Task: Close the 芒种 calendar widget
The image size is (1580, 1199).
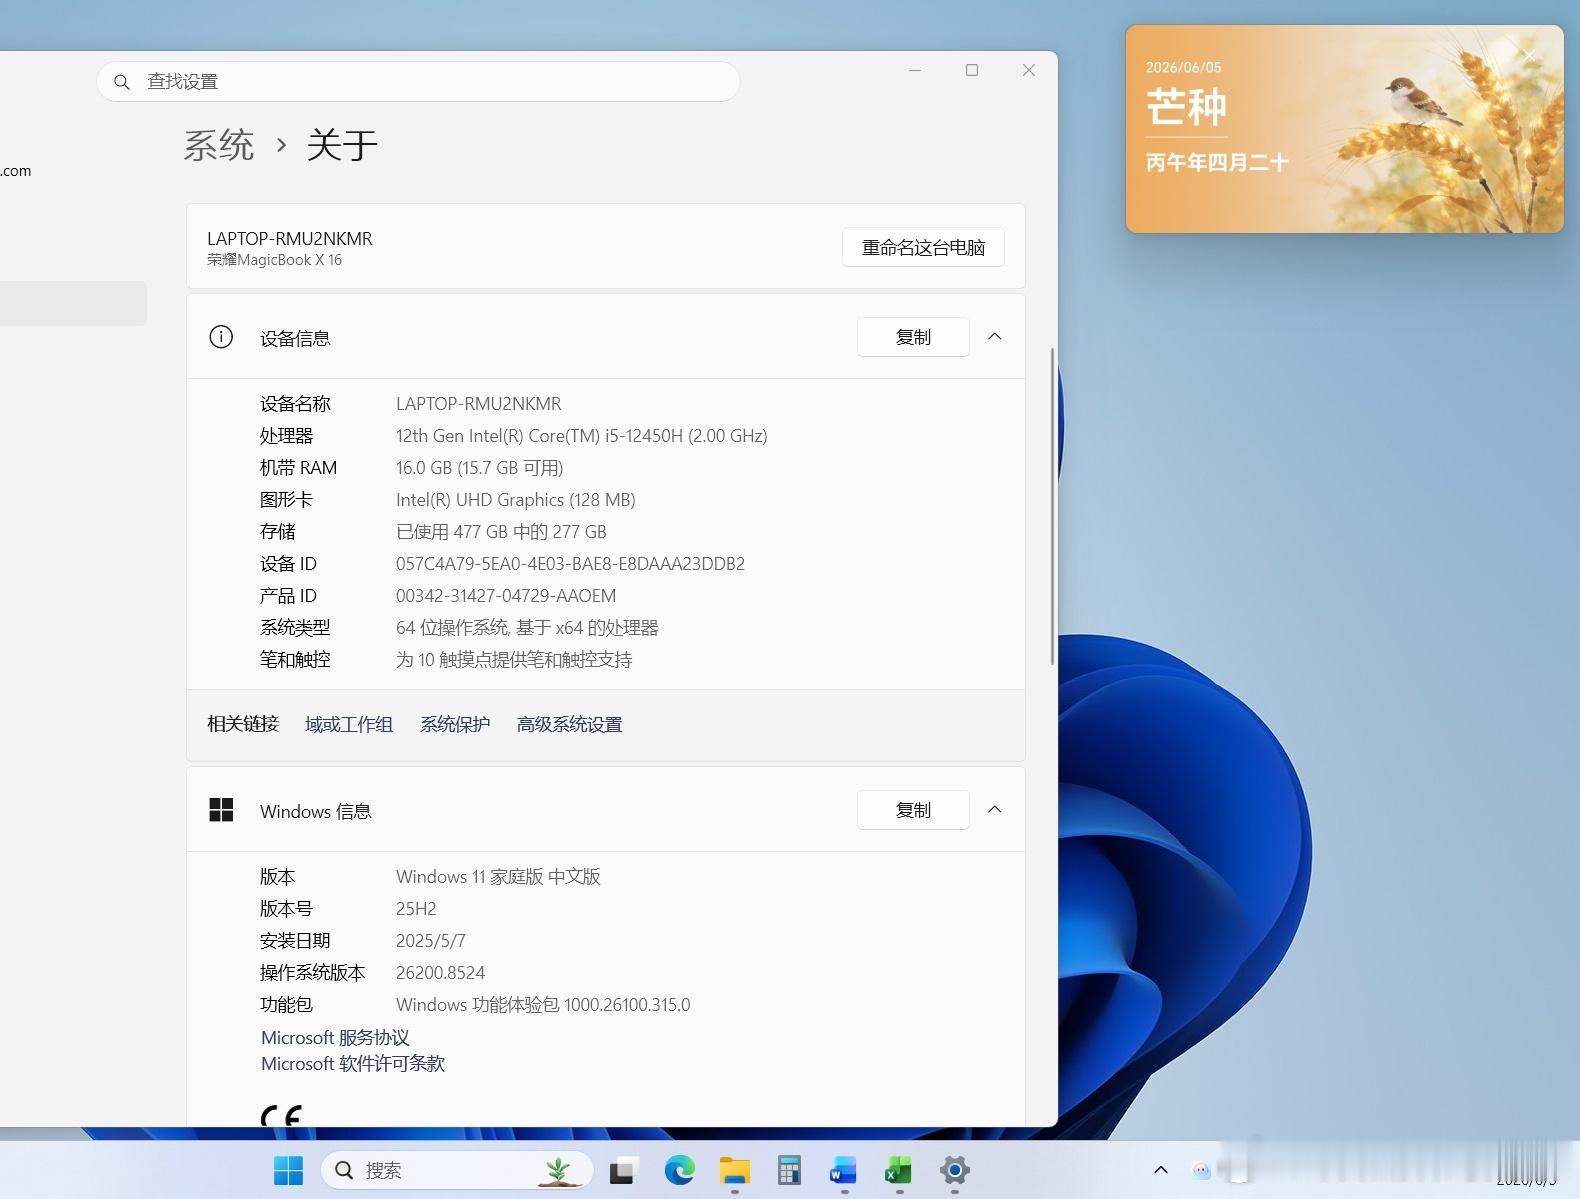Action: pos(1528,55)
